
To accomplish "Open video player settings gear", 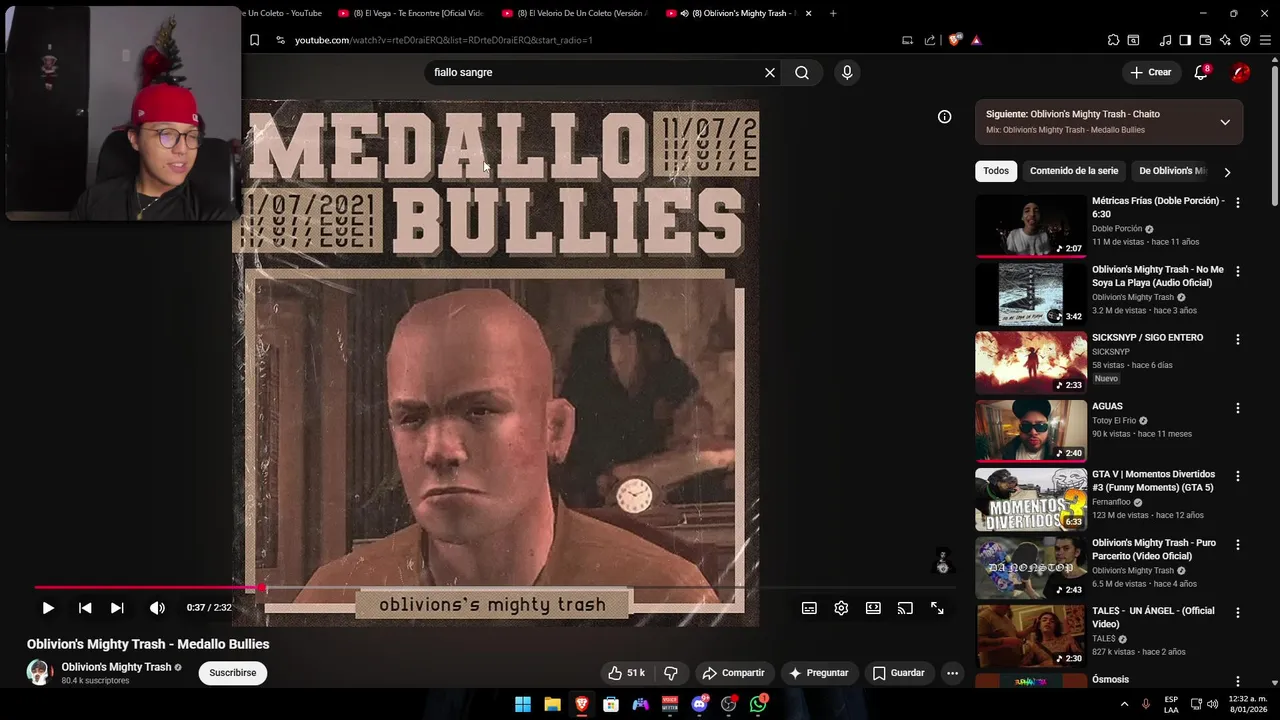I will pyautogui.click(x=841, y=608).
